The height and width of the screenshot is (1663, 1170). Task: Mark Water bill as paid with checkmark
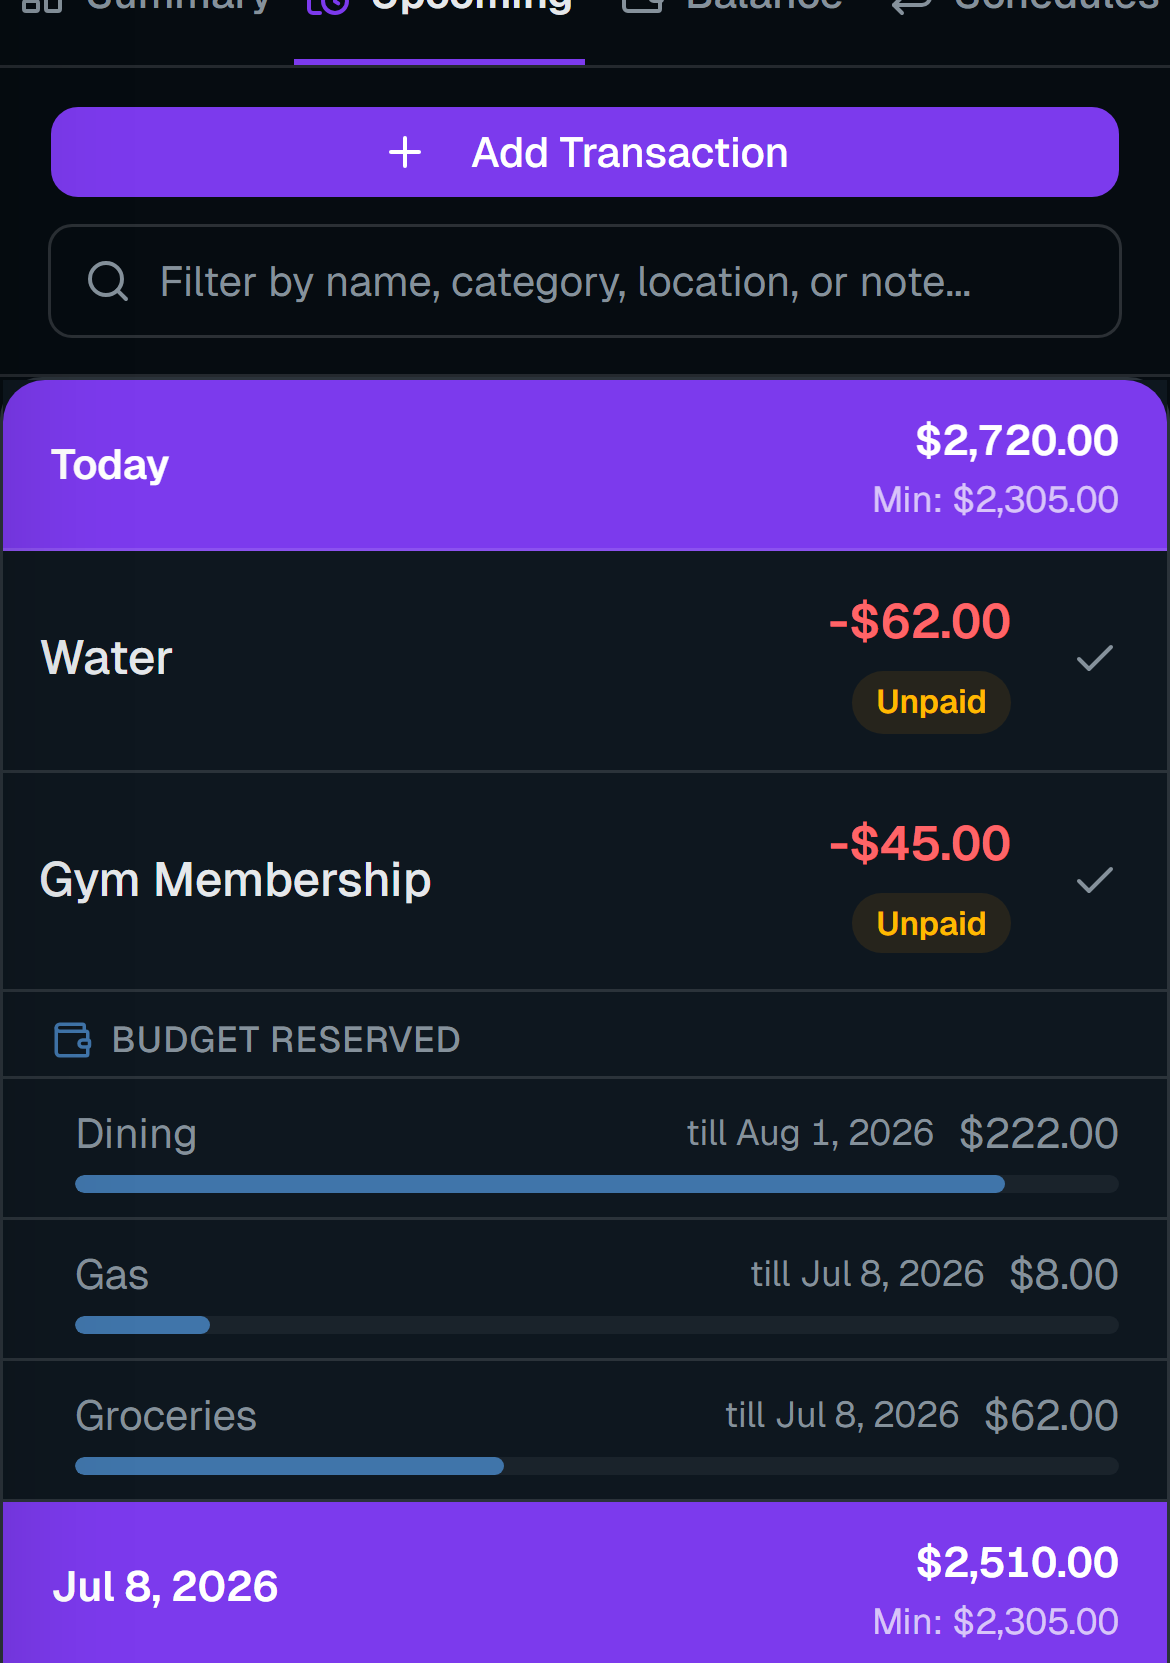pyautogui.click(x=1094, y=658)
